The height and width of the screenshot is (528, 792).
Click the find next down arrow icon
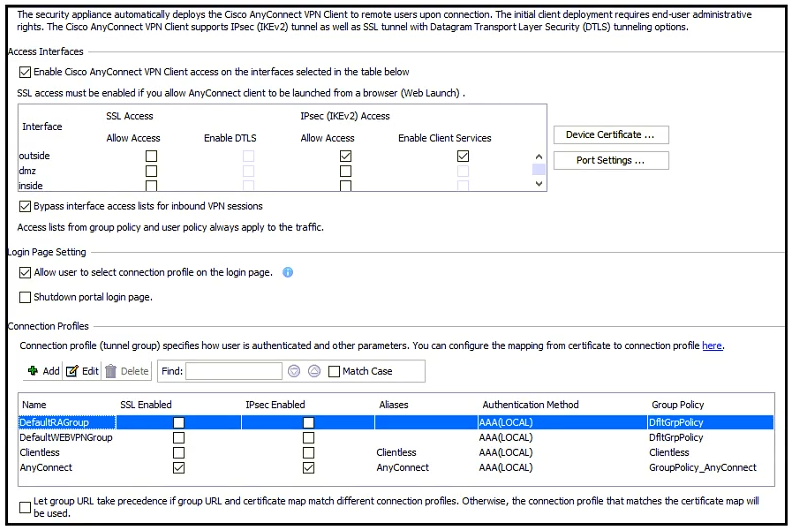[294, 371]
